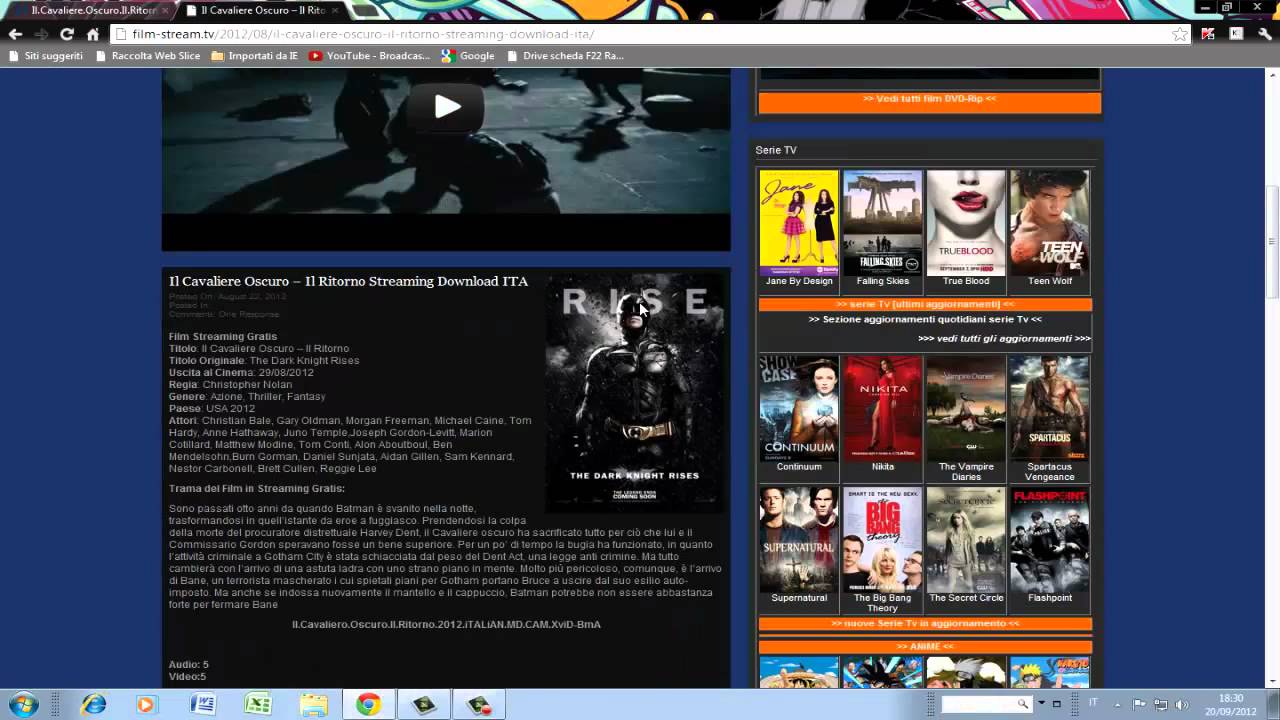This screenshot has height=720, width=1280.
Task: Click the release filename Il.Cavaliere.Oscuro.Il.Ritorno.2012 text
Action: click(x=446, y=625)
